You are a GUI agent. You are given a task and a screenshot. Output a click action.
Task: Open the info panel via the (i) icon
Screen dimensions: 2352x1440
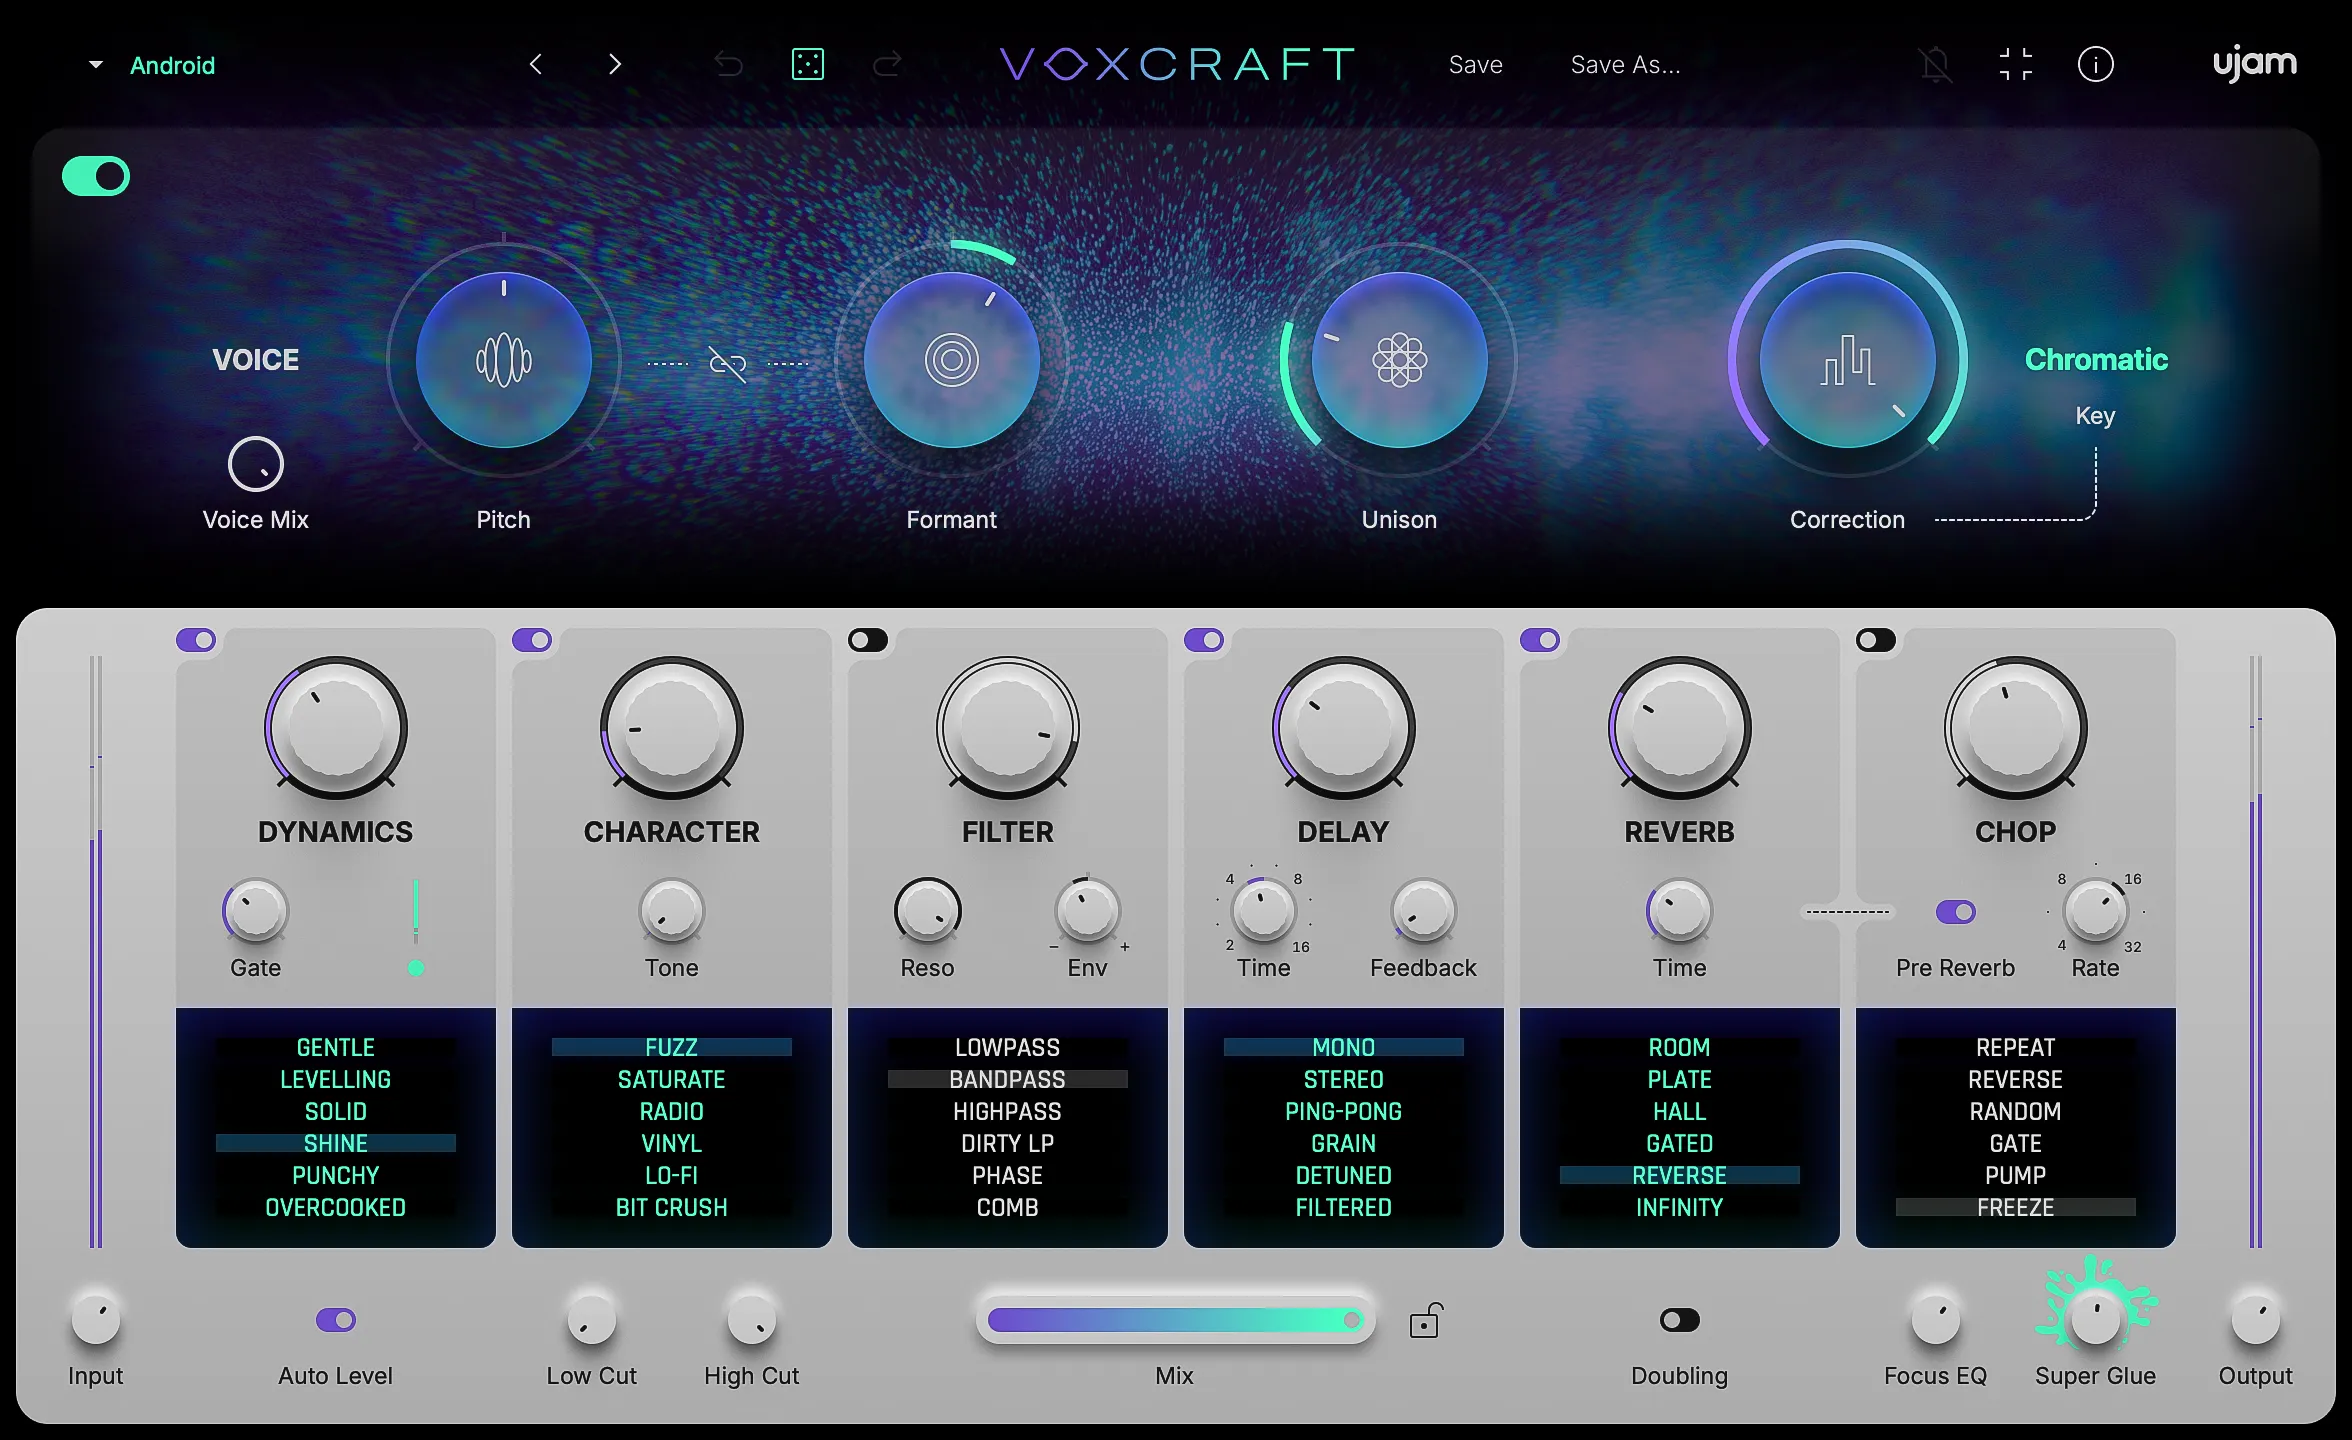tap(2096, 64)
